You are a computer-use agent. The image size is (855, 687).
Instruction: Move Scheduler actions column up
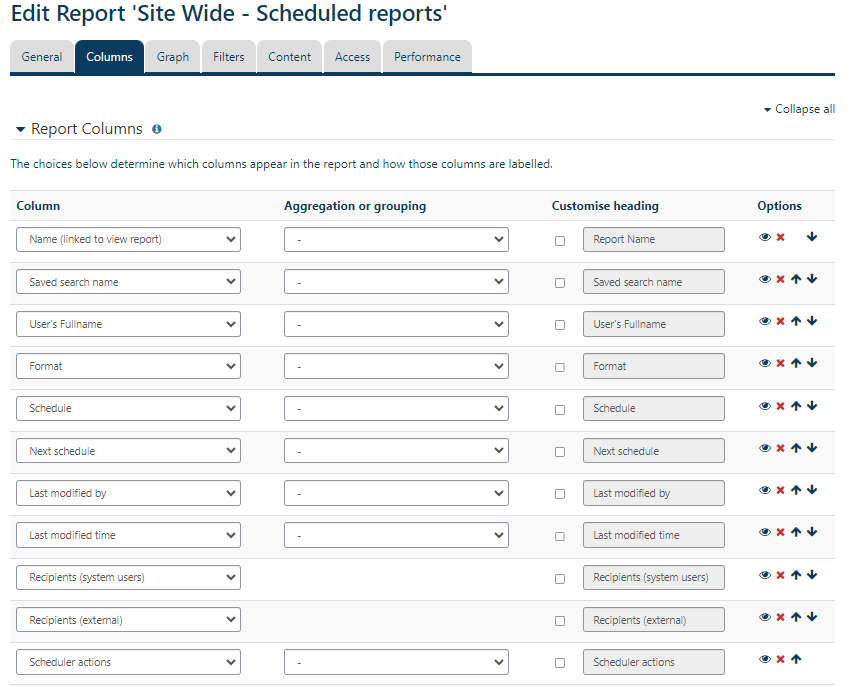point(796,659)
